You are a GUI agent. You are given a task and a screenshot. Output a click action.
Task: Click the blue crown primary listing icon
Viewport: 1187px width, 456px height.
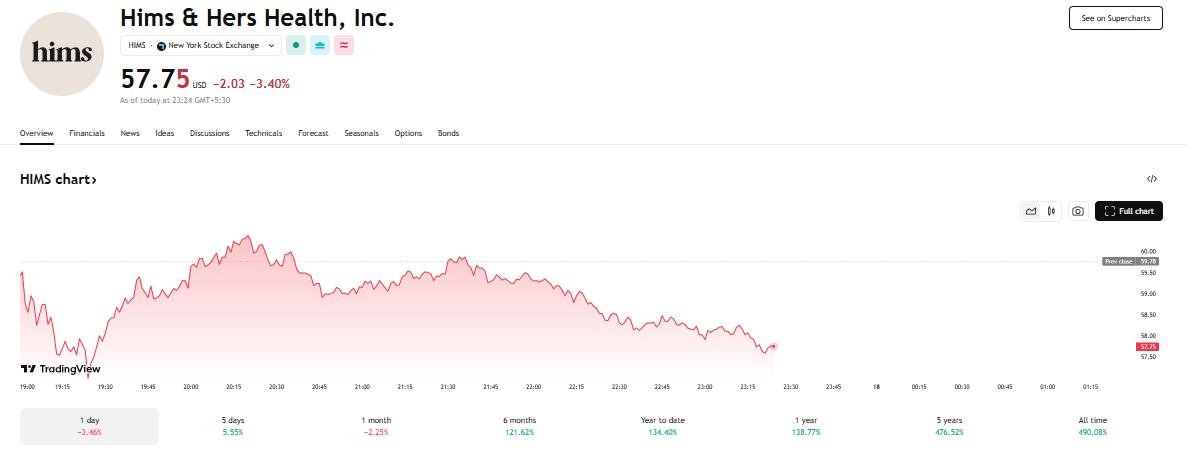[x=319, y=45]
